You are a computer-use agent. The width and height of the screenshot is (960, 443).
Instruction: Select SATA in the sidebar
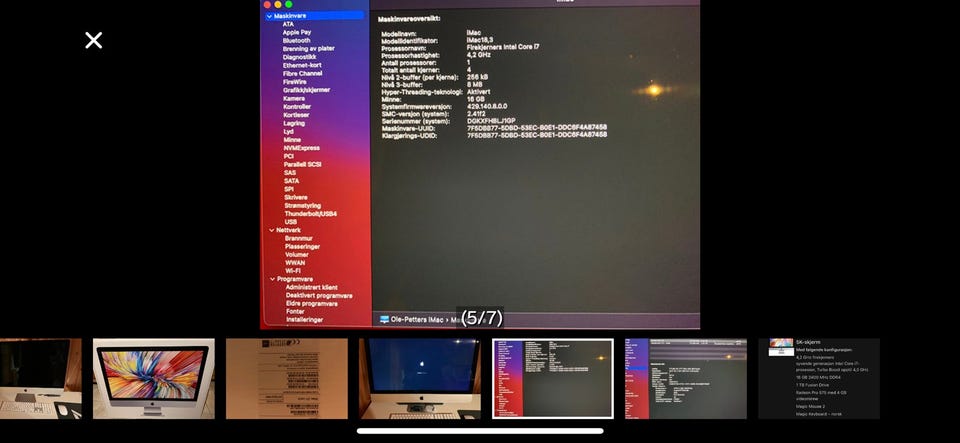(291, 181)
